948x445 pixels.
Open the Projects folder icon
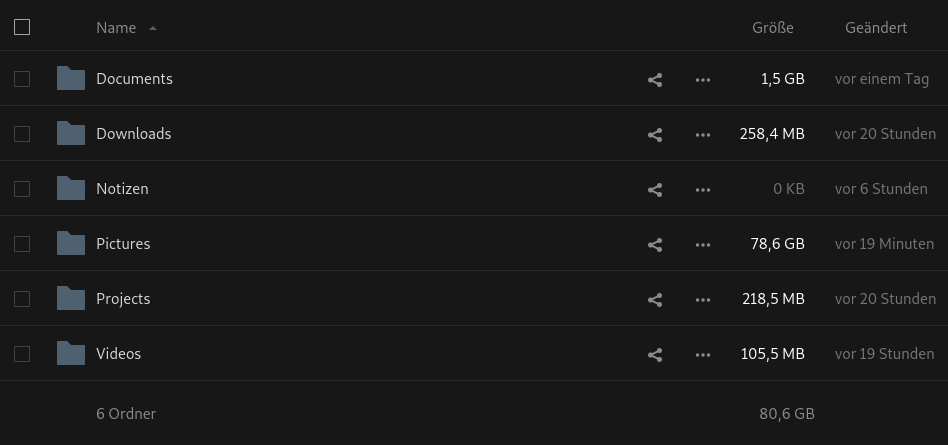(x=71, y=298)
